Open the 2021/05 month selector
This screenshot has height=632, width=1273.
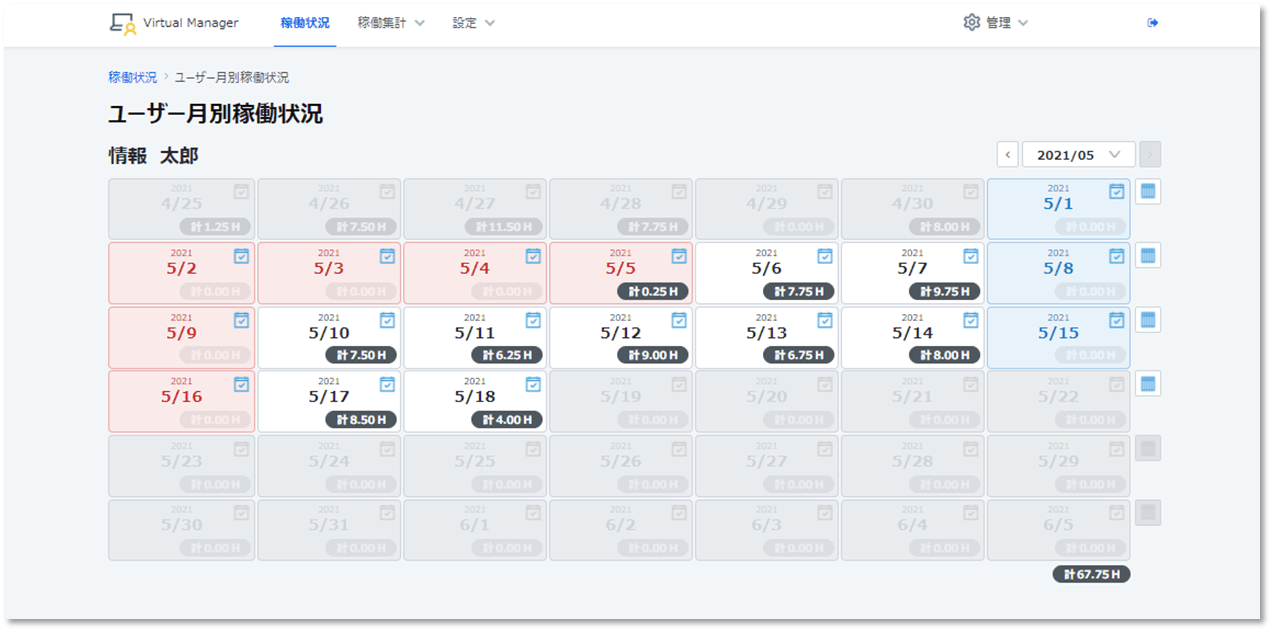[x=1078, y=155]
